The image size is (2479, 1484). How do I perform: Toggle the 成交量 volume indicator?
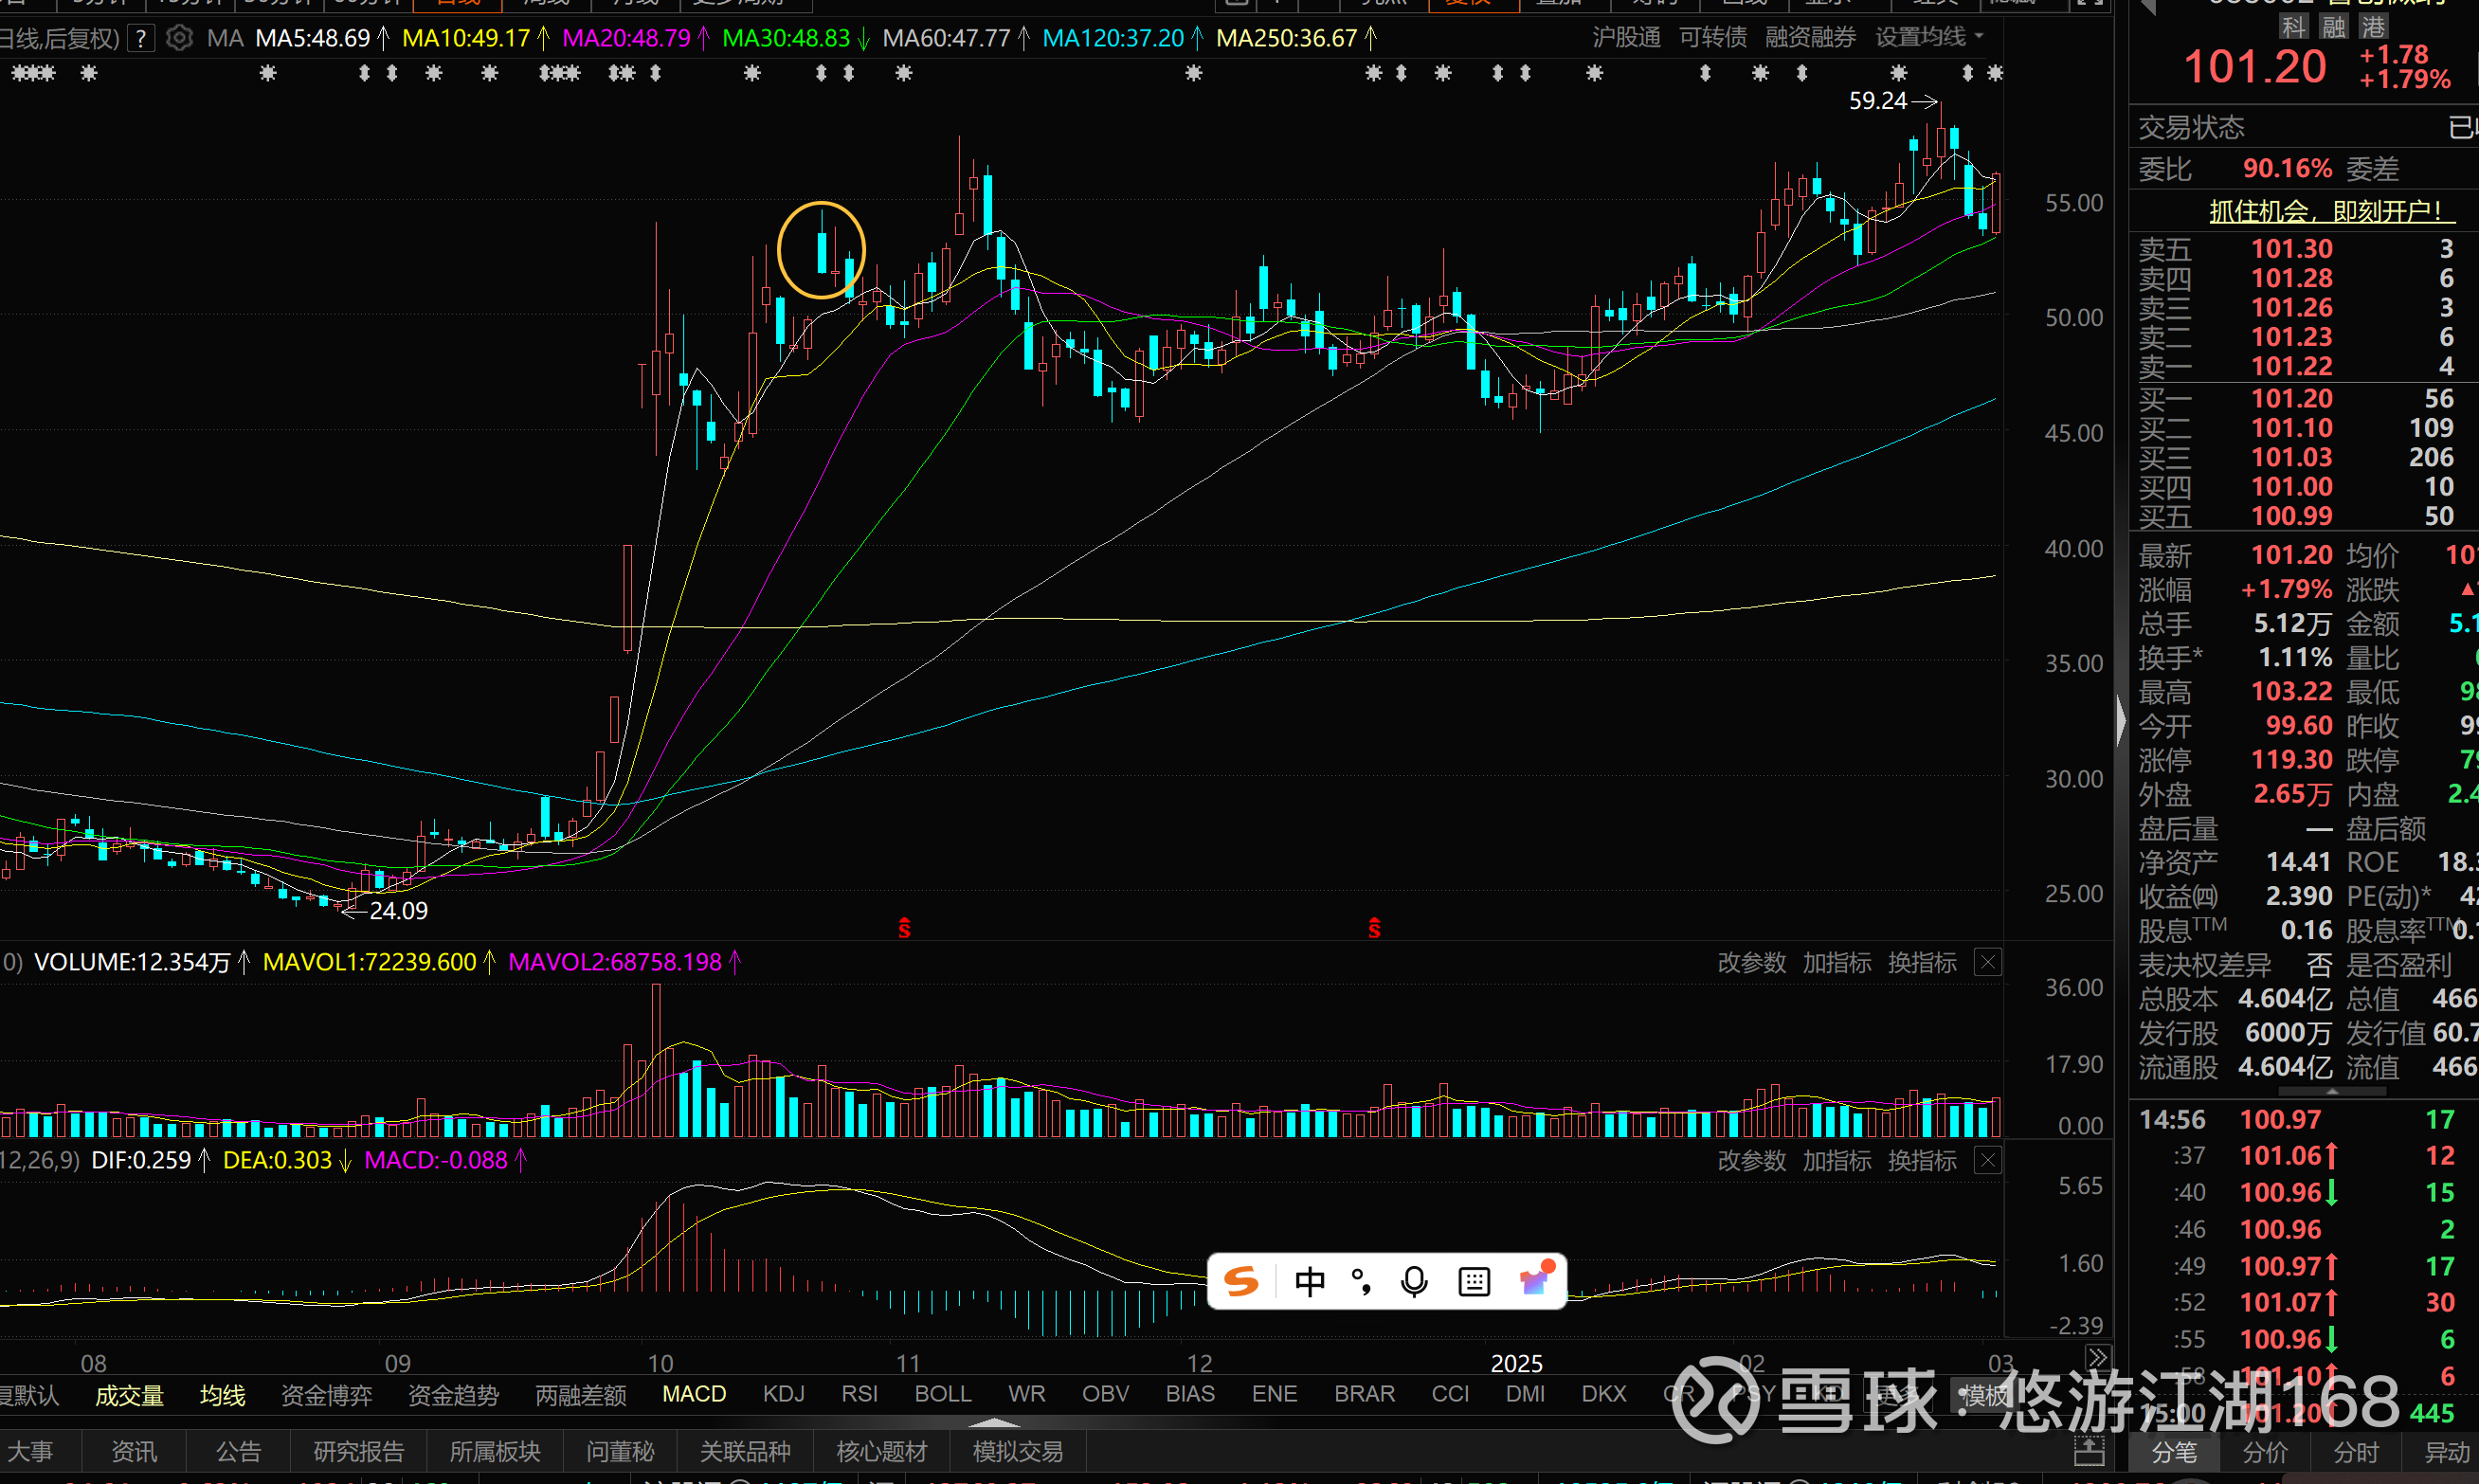point(129,1395)
